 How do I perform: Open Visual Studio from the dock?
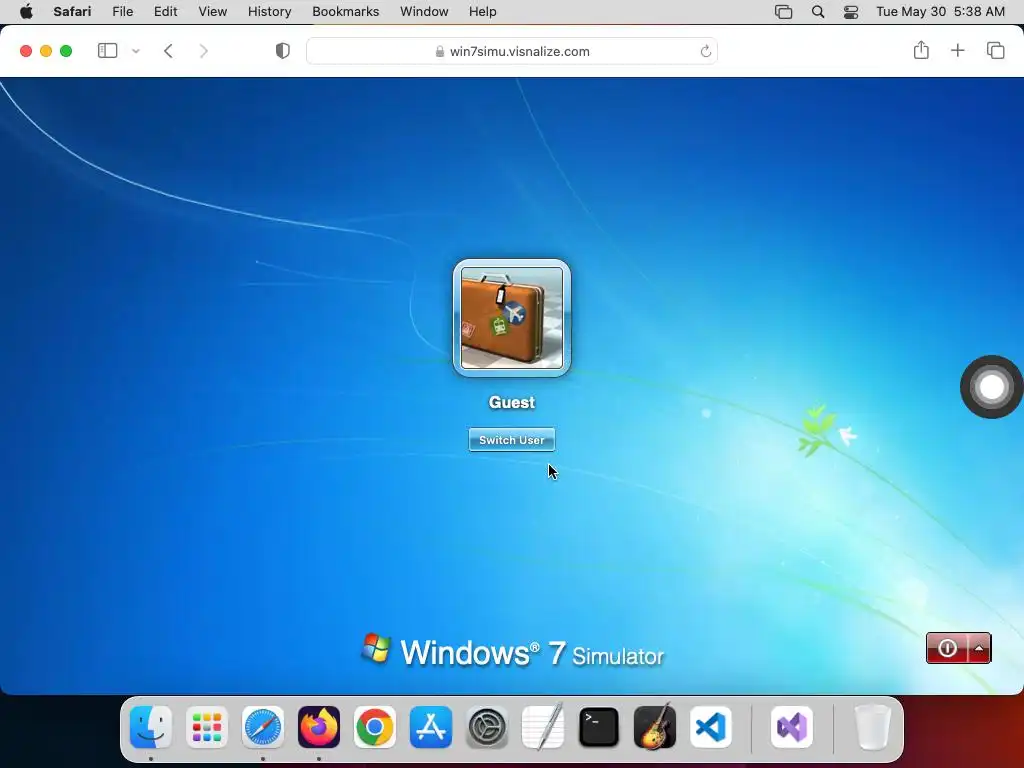(x=792, y=727)
